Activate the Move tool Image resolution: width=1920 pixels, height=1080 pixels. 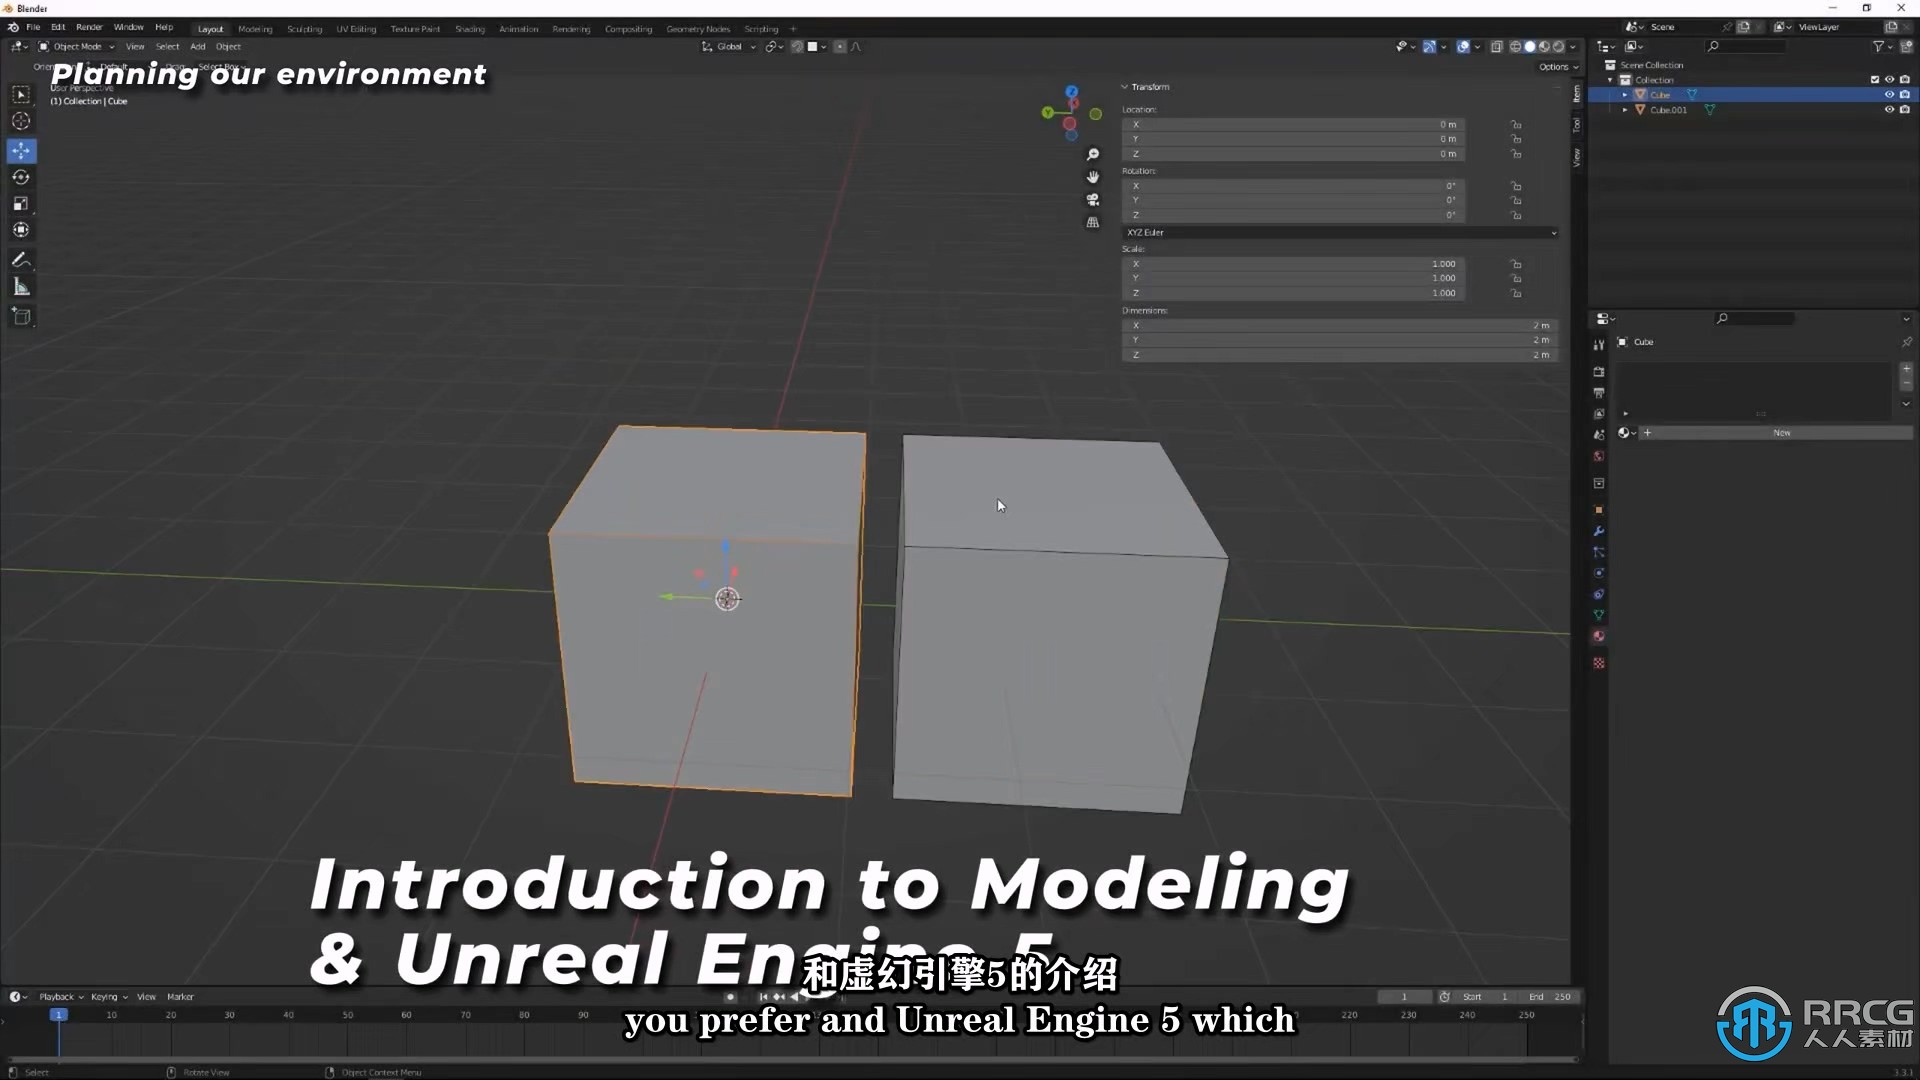coord(21,151)
